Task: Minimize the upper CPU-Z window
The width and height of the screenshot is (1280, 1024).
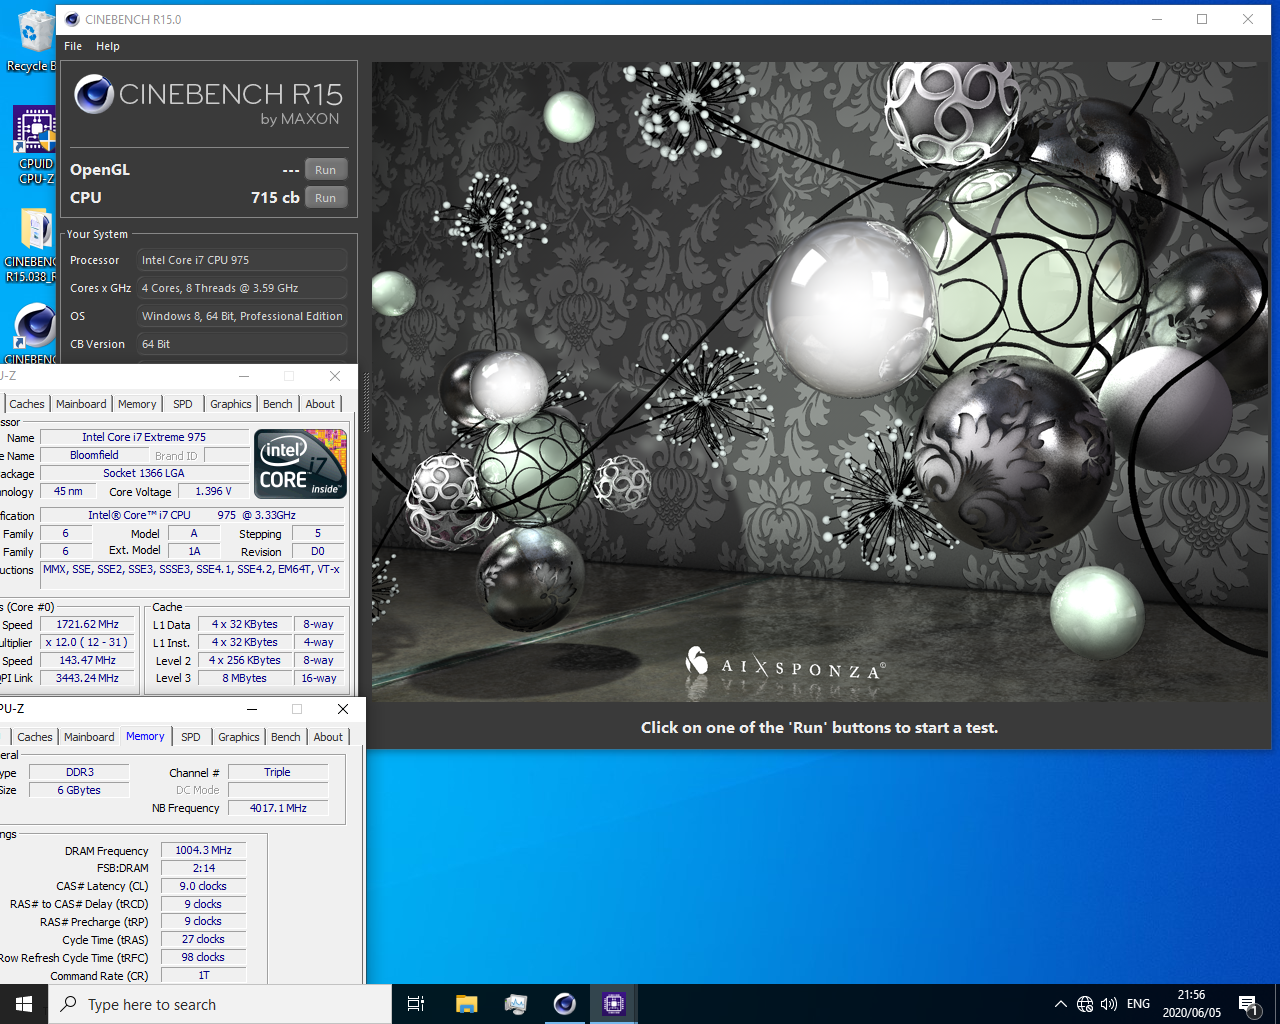Action: [x=245, y=376]
